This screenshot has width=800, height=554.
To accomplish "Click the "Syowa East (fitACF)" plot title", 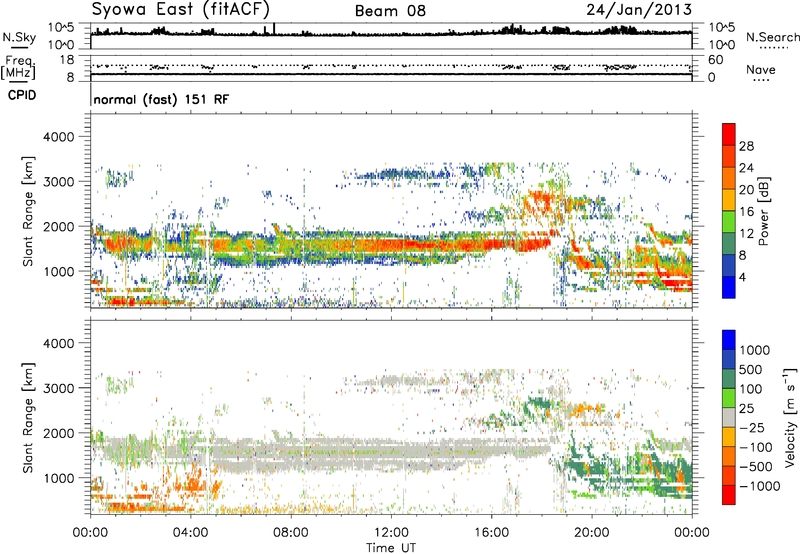I will coord(180,10).
